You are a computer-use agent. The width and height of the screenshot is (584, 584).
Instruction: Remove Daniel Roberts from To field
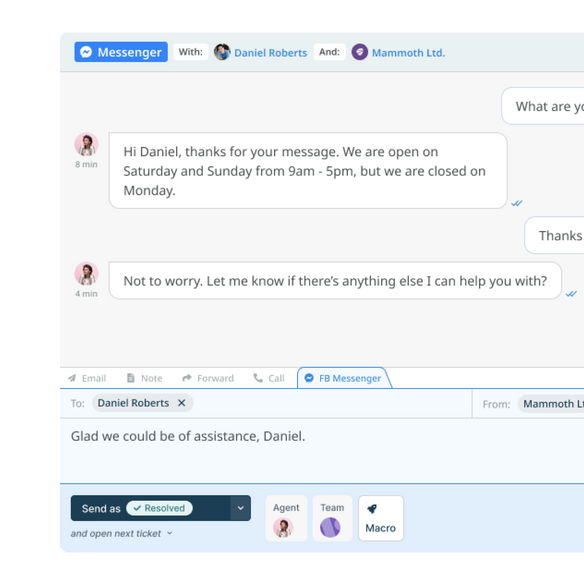(x=181, y=403)
